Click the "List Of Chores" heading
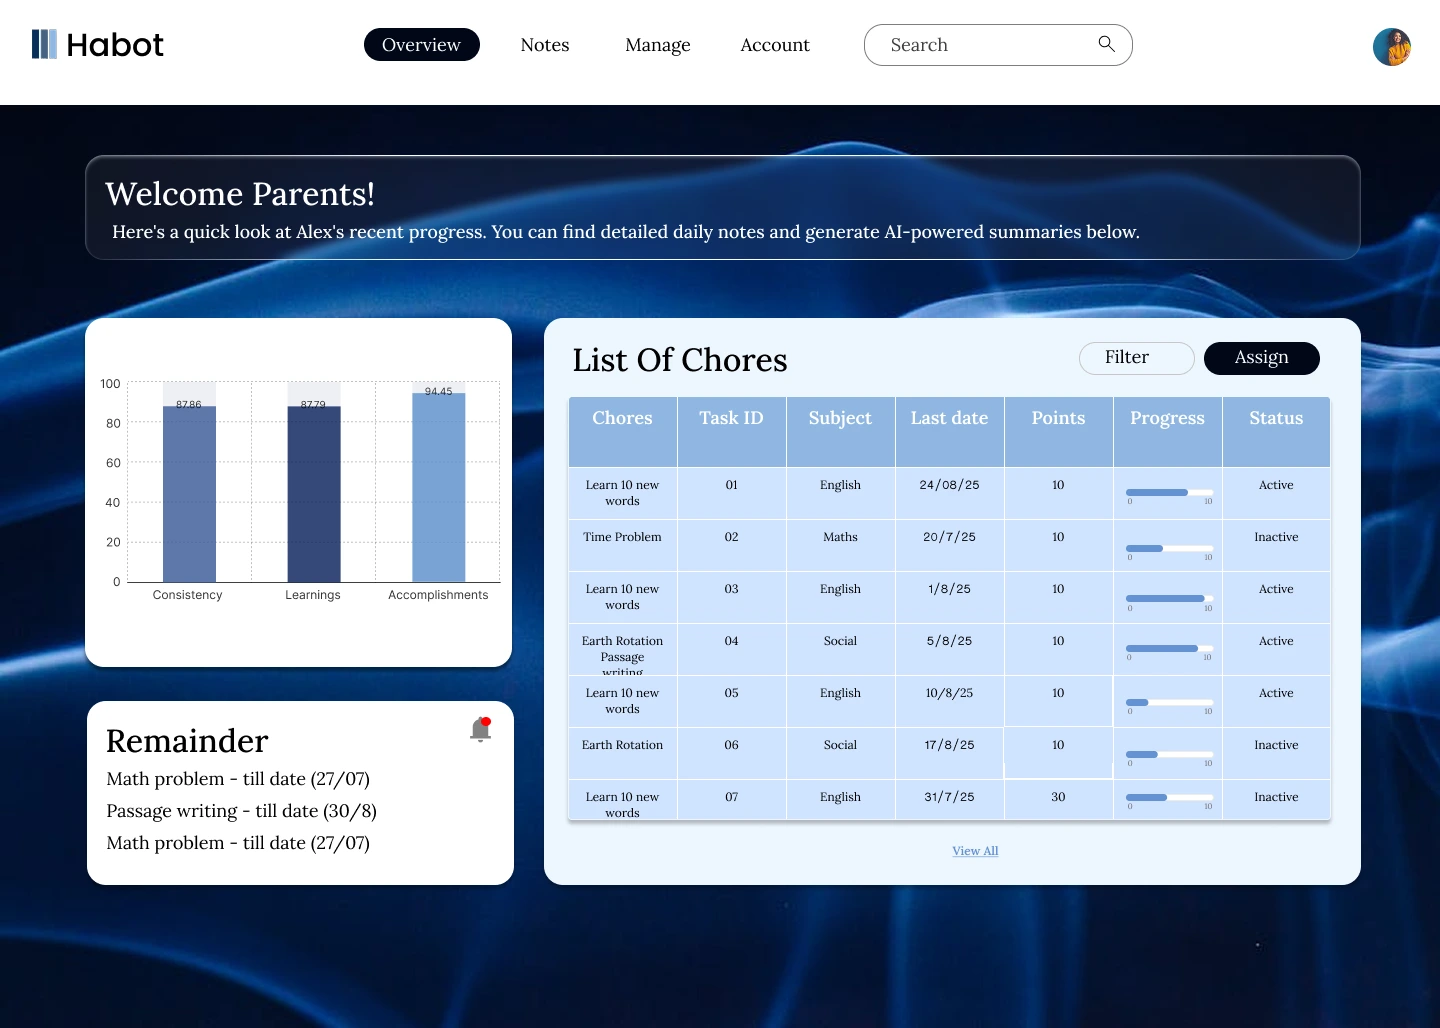Image resolution: width=1440 pixels, height=1028 pixels. click(680, 360)
